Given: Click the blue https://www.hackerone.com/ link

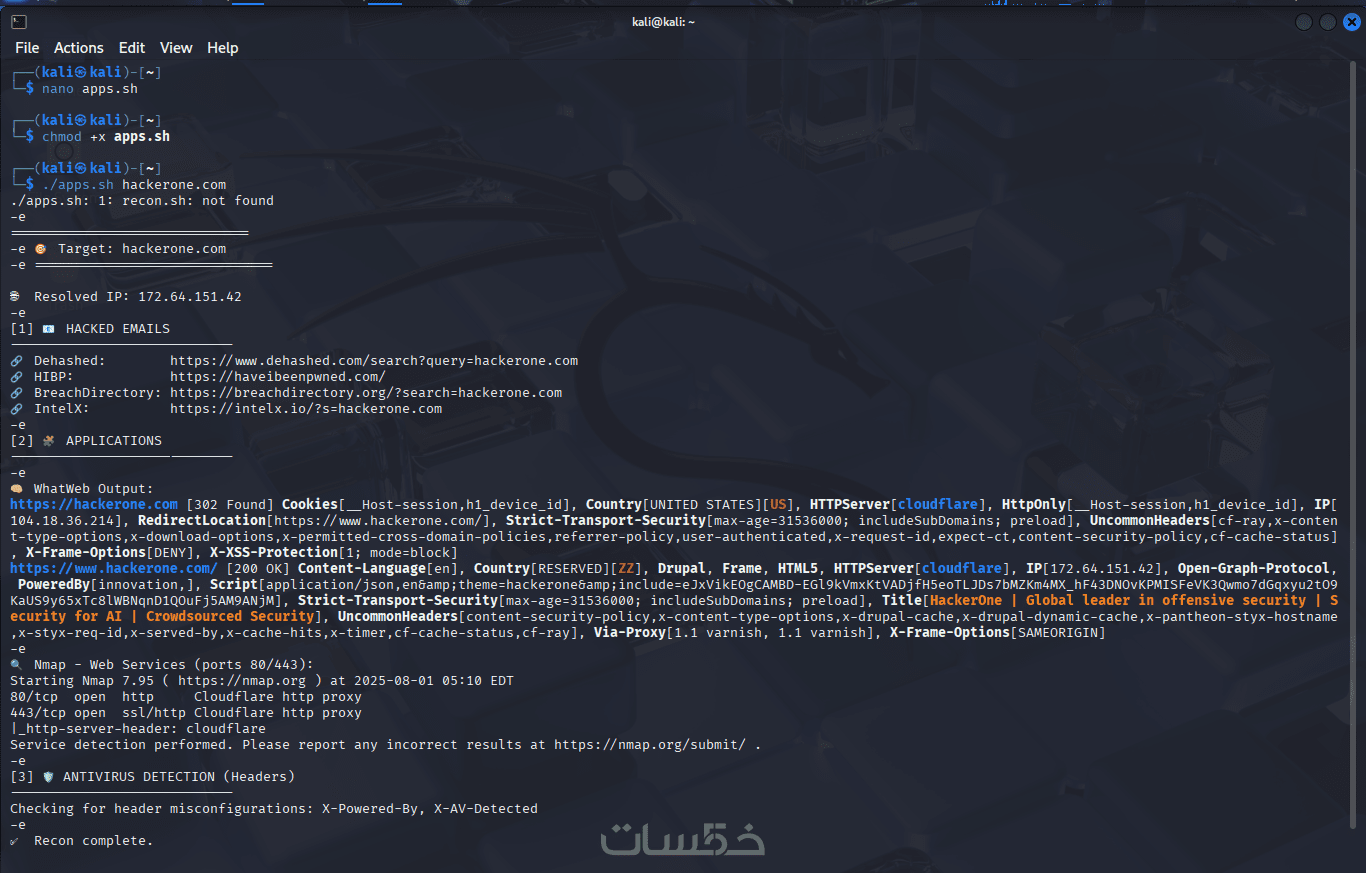Looking at the screenshot, I should tap(114, 569).
